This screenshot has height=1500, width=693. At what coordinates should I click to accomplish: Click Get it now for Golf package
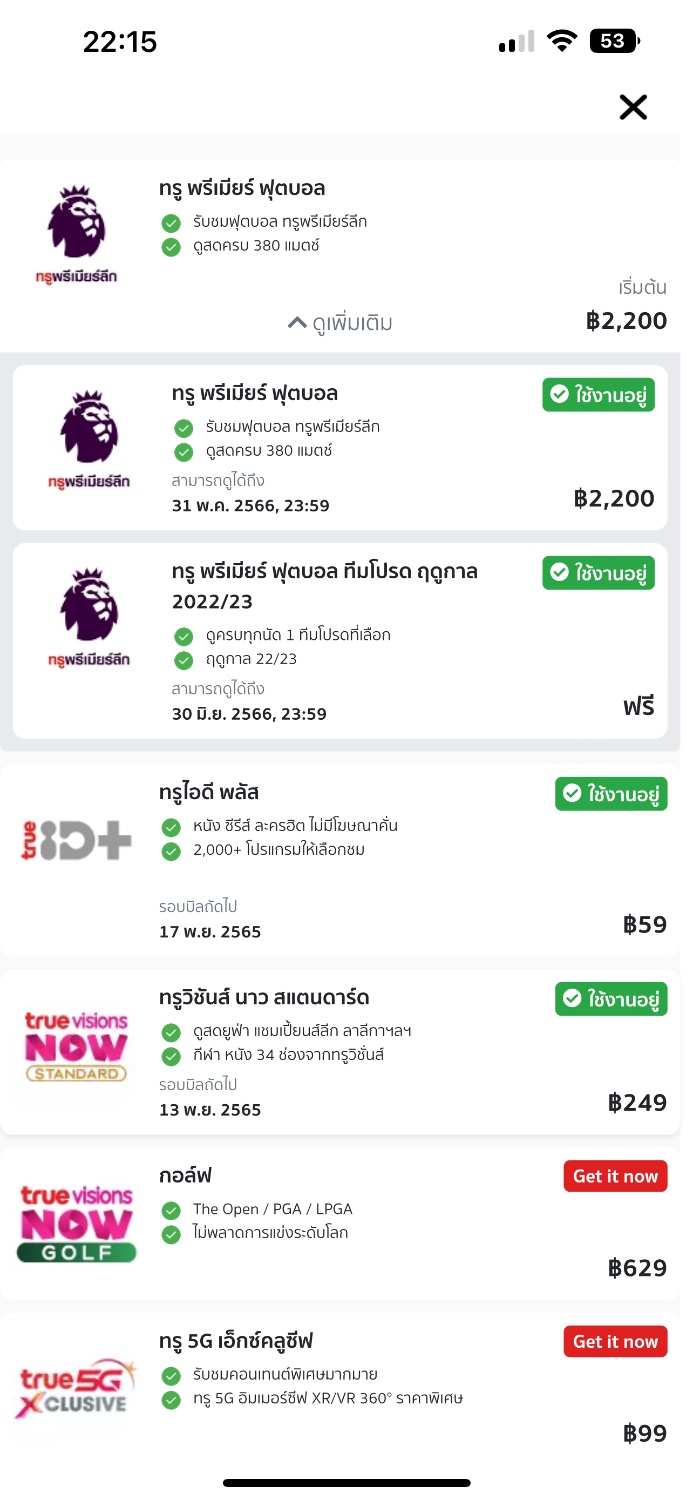click(x=615, y=1177)
